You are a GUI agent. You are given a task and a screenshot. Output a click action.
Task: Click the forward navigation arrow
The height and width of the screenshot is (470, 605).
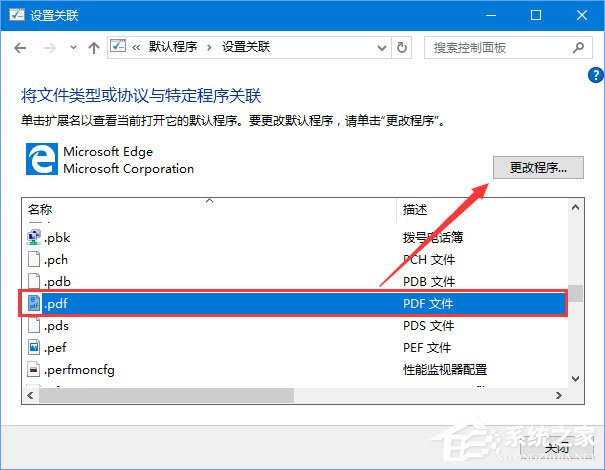coord(49,48)
